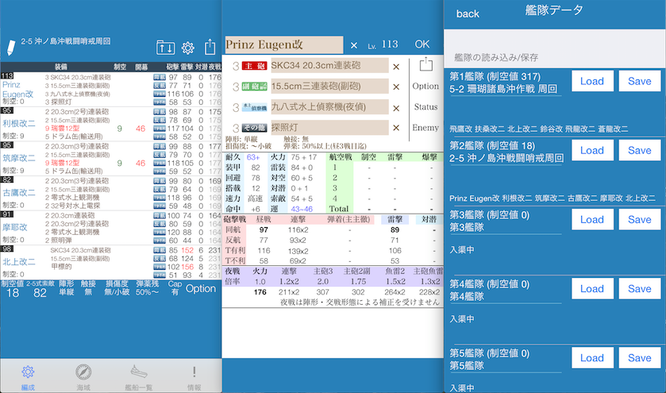Tap the green 副砲 equipment type icon
Viewport: 666px width, 393px height.
(x=254, y=87)
